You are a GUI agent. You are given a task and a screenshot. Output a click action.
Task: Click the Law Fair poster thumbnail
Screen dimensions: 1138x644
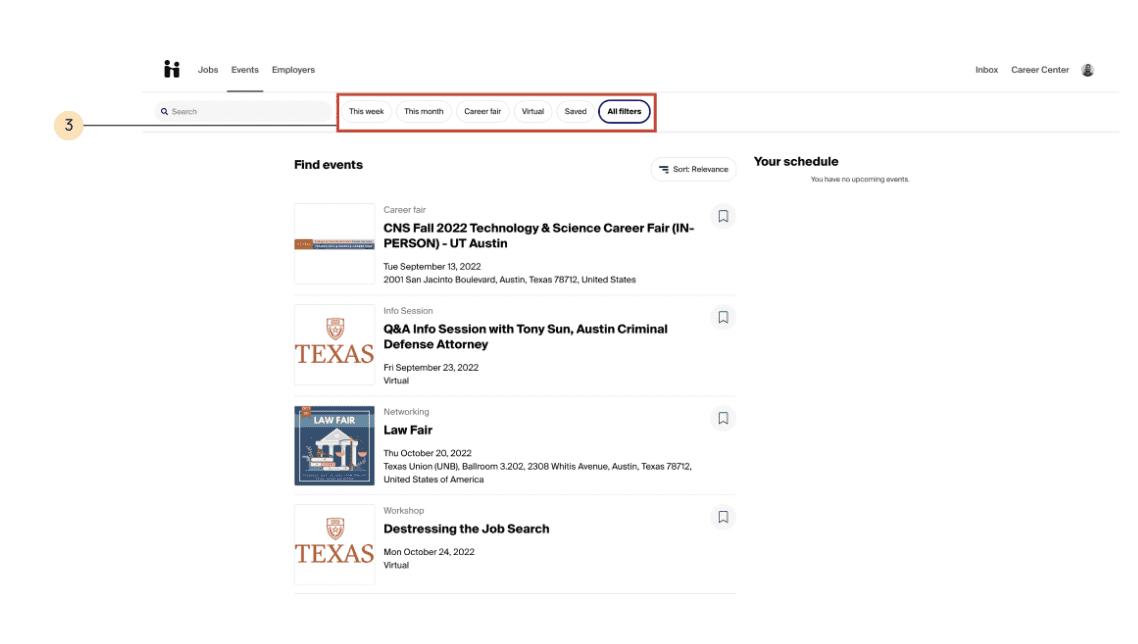[335, 446]
